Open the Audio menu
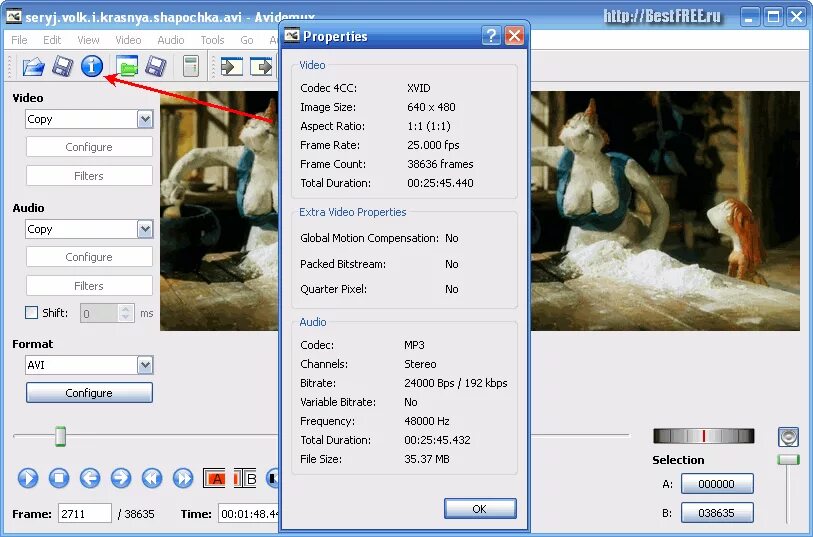This screenshot has height=537, width=813. coord(171,40)
